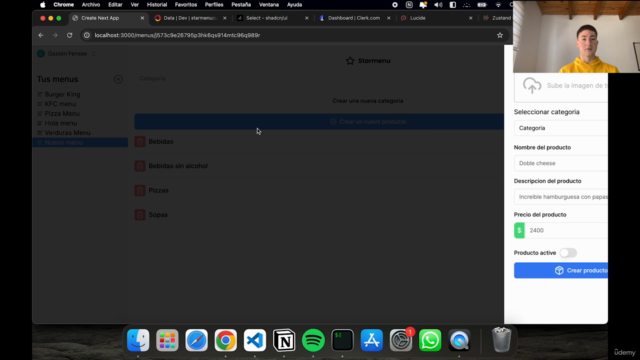Open Spotify from the dock
The height and width of the screenshot is (360, 640).
tap(313, 340)
